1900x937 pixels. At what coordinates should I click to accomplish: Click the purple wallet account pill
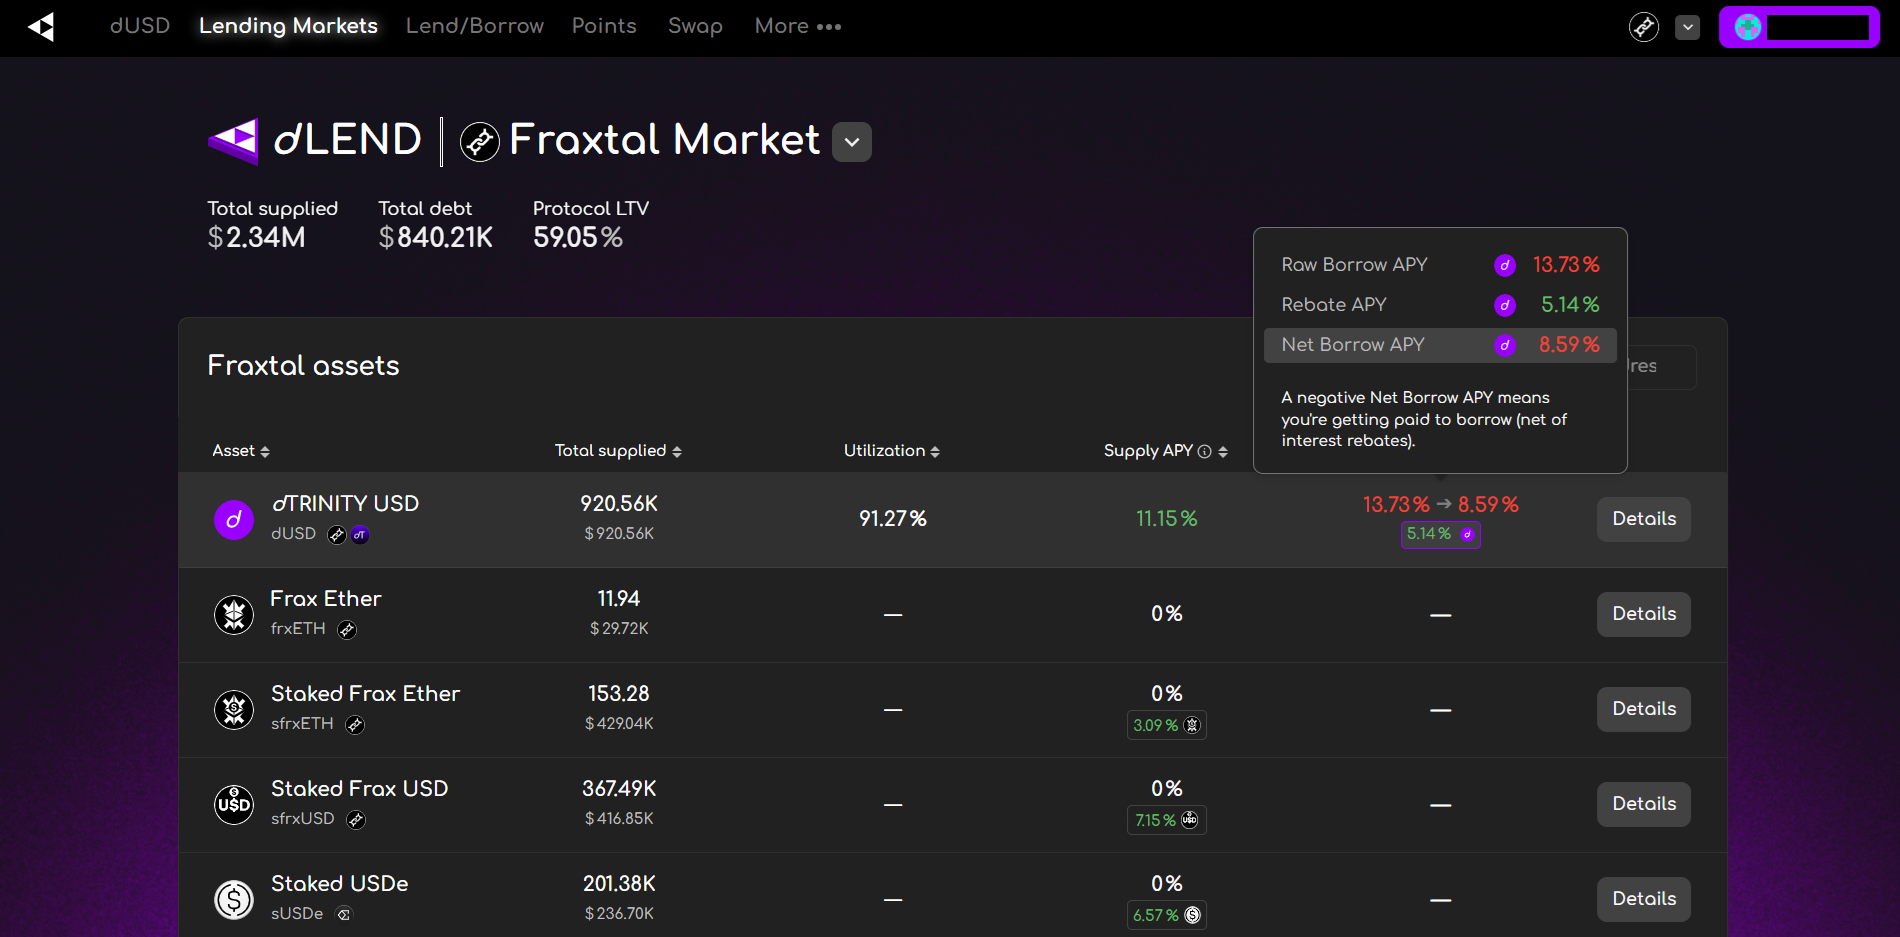pyautogui.click(x=1798, y=27)
